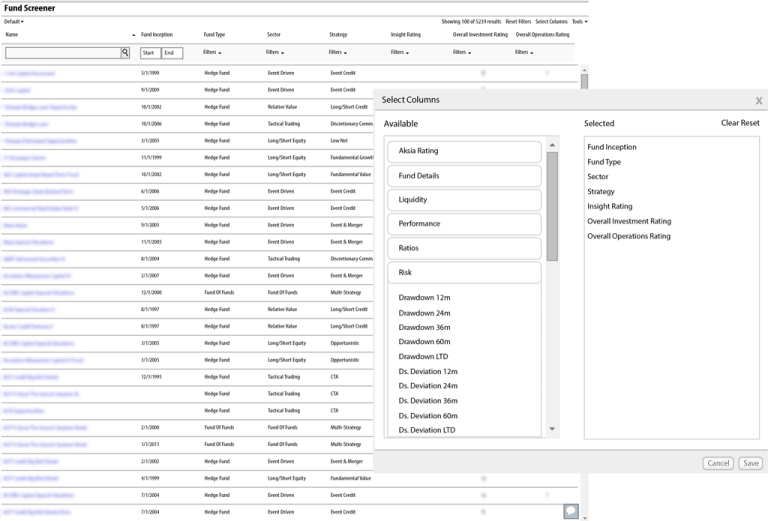This screenshot has height=521, width=768.
Task: Open the Default view dropdown
Action: pyautogui.click(x=13, y=21)
